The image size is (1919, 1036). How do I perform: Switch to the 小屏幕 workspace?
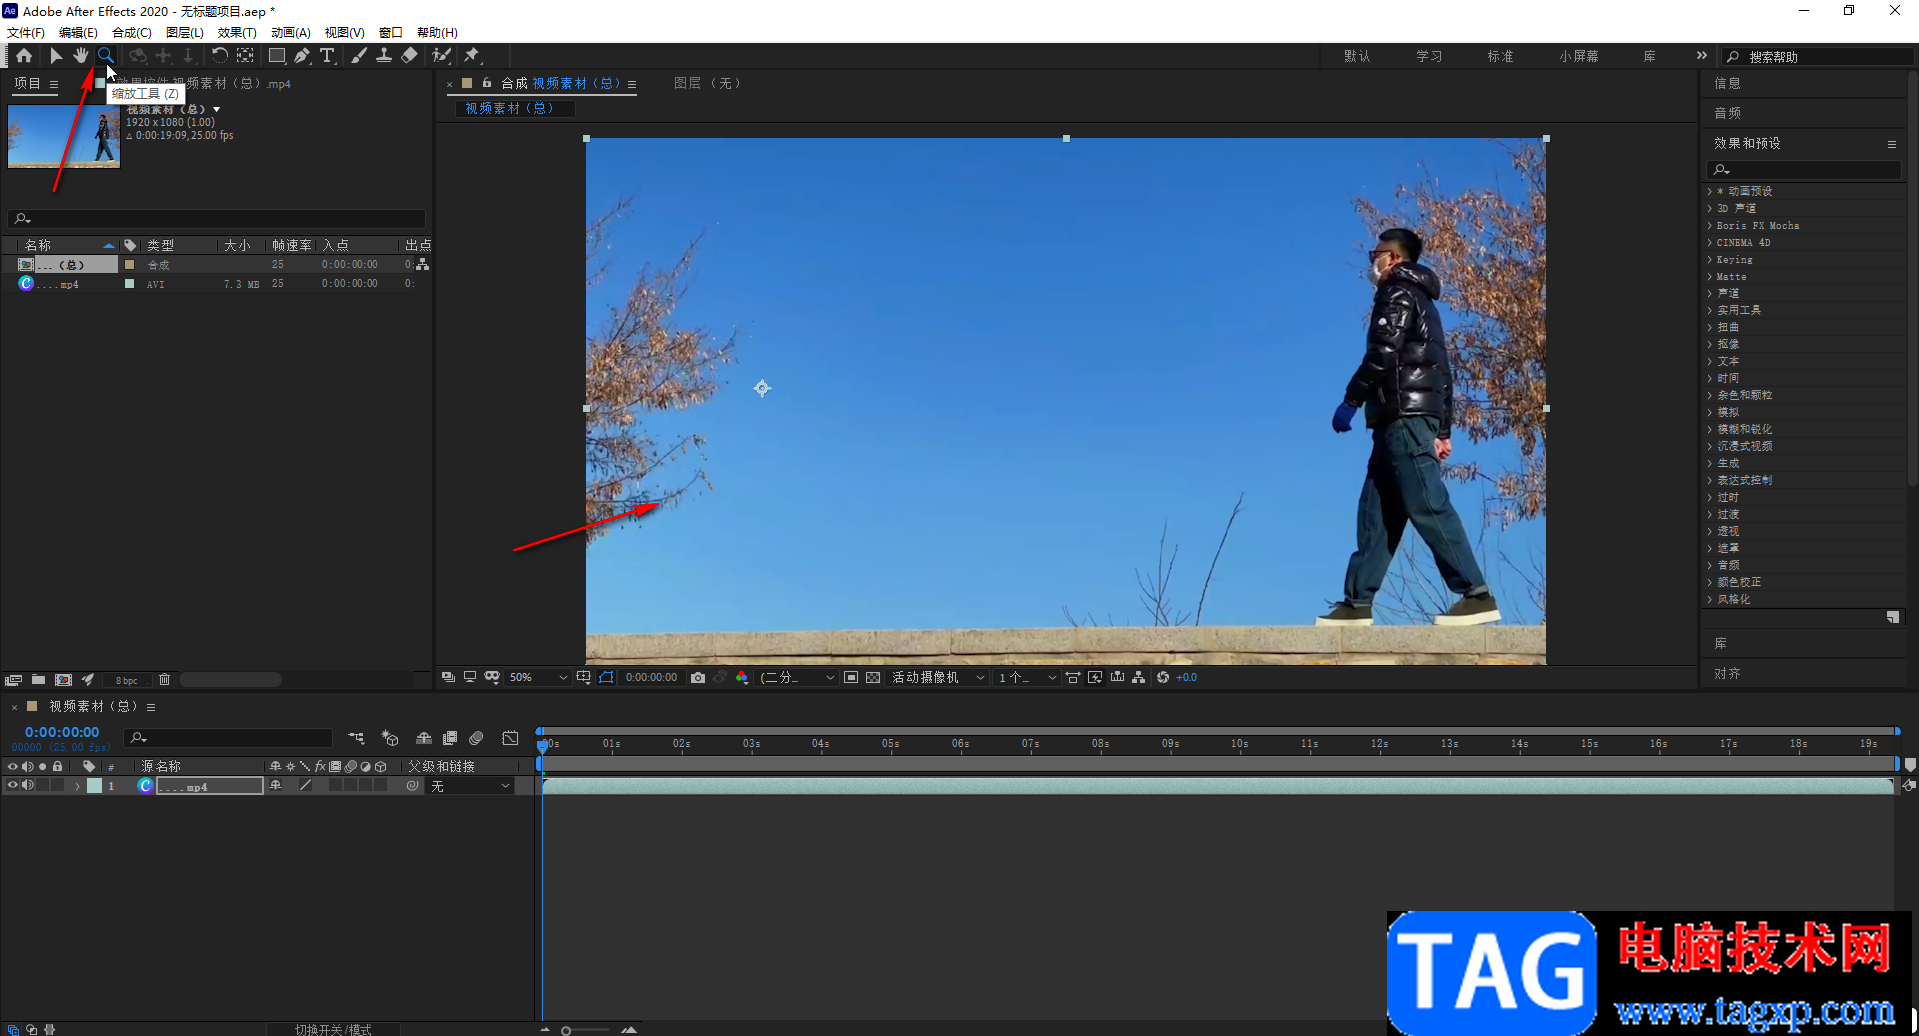tap(1578, 56)
